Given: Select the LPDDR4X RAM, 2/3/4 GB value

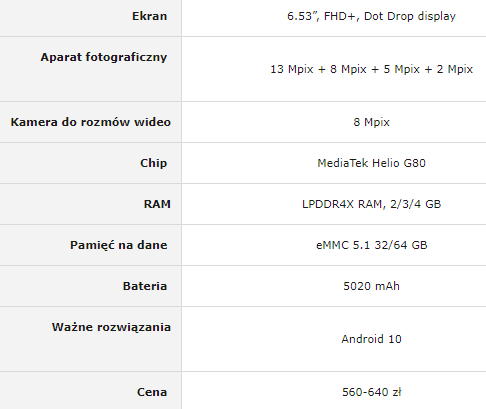Looking at the screenshot, I should 371,204.
